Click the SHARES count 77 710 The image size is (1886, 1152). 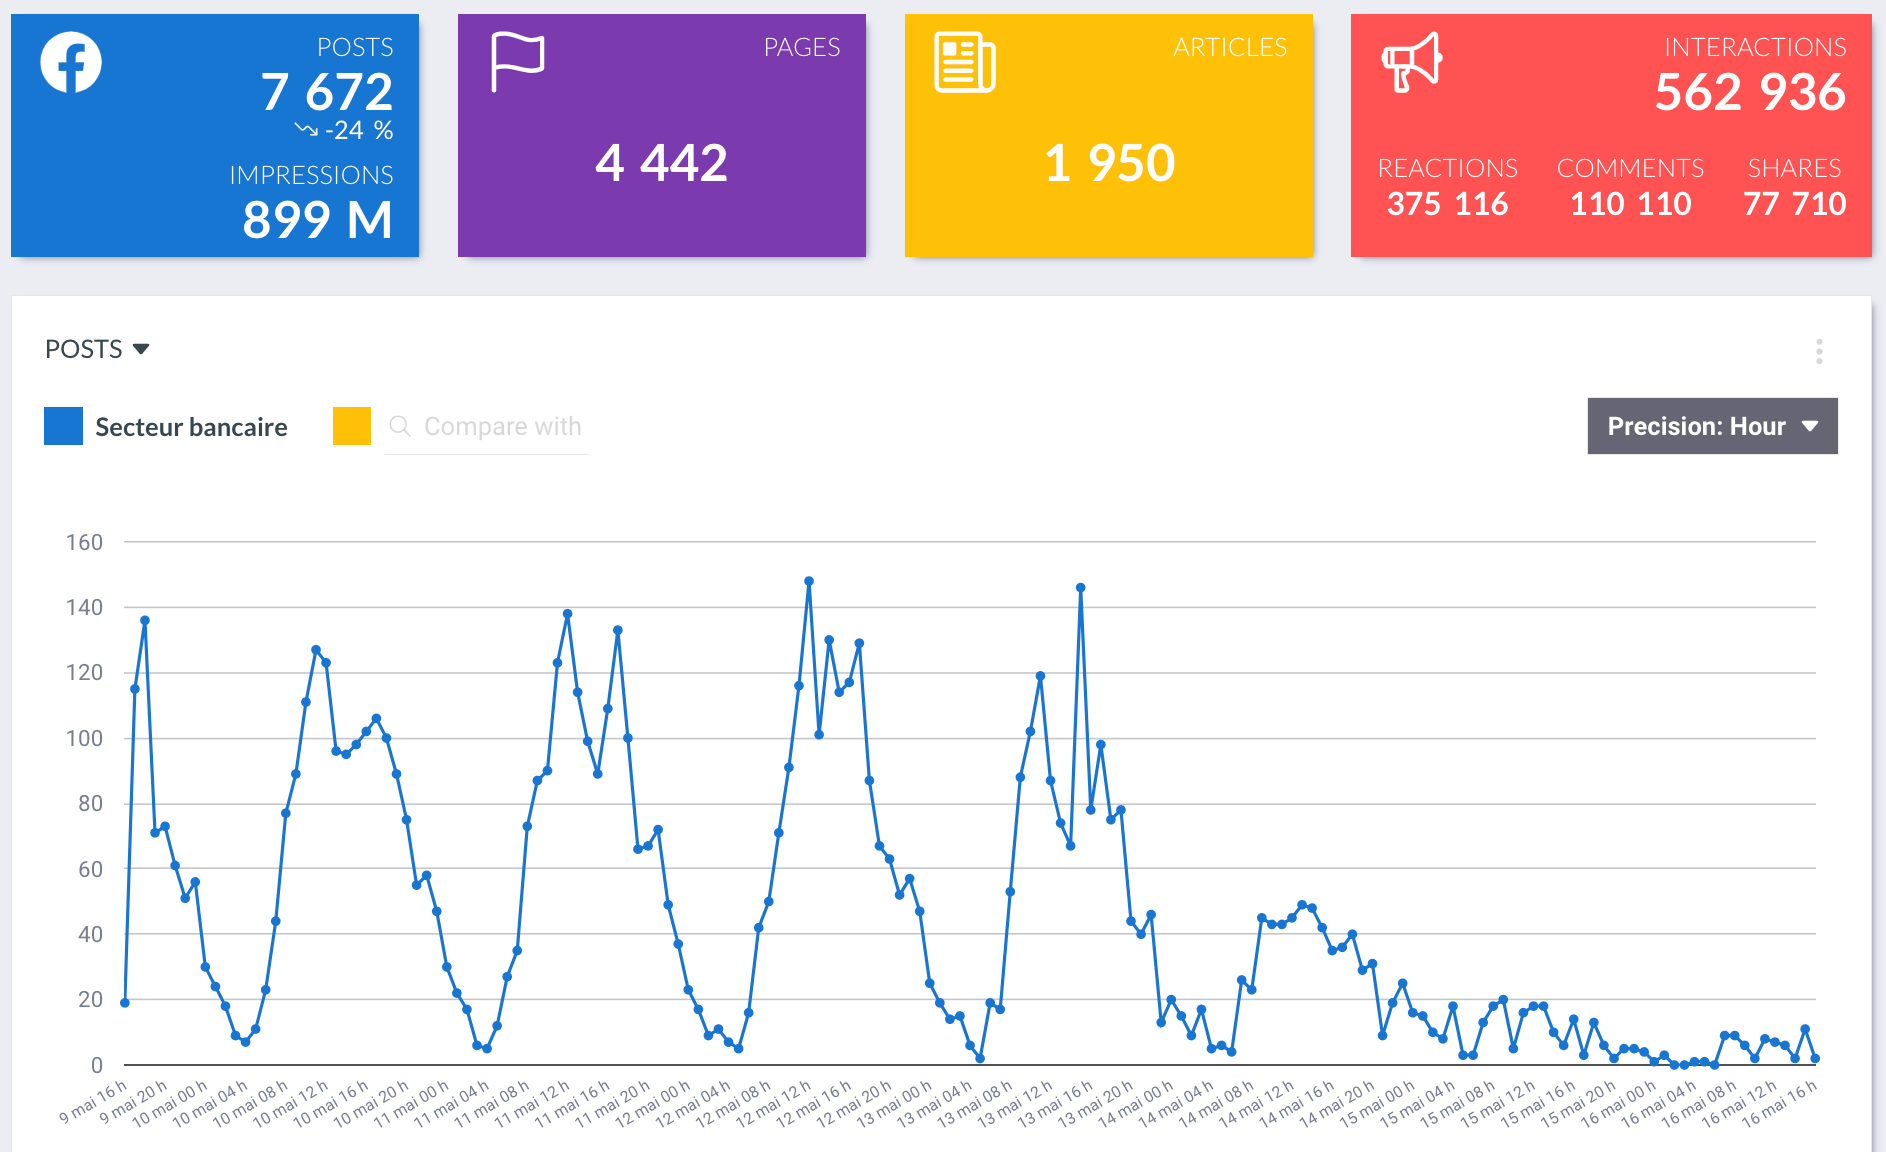tap(1794, 204)
